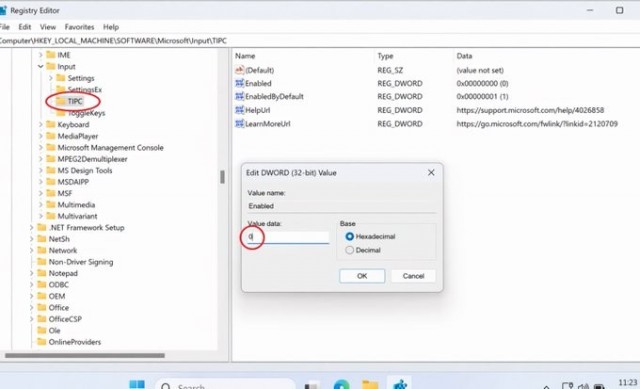Collapse the Input registry key

[x=40, y=66]
